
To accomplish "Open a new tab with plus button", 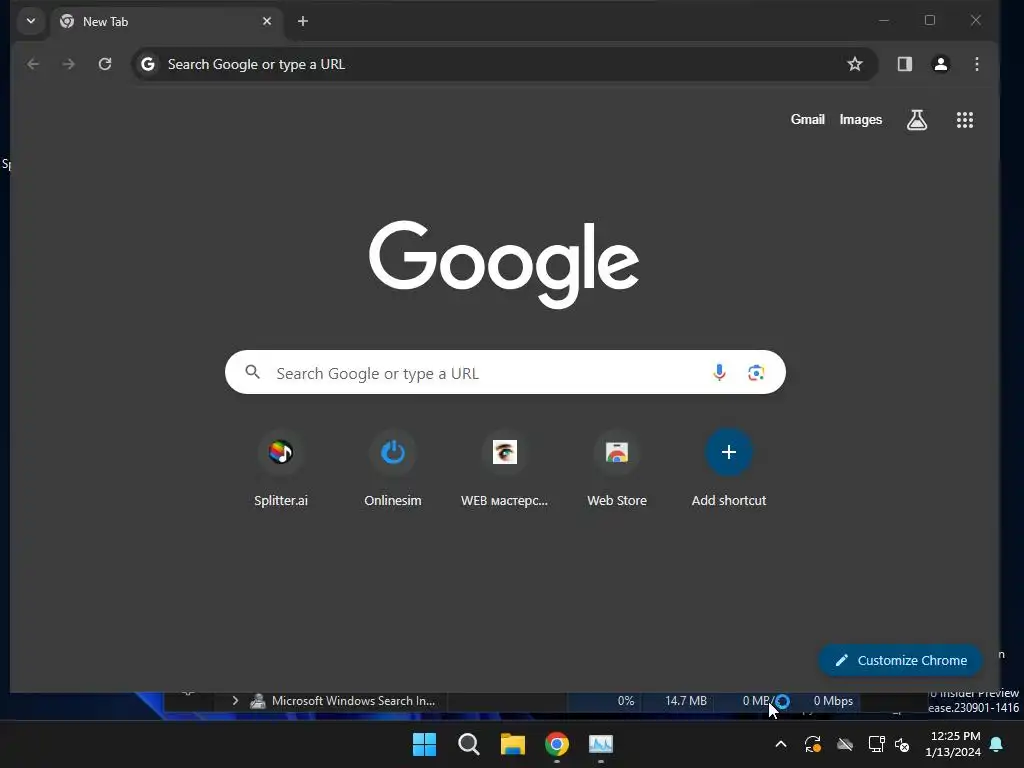I will pos(302,22).
